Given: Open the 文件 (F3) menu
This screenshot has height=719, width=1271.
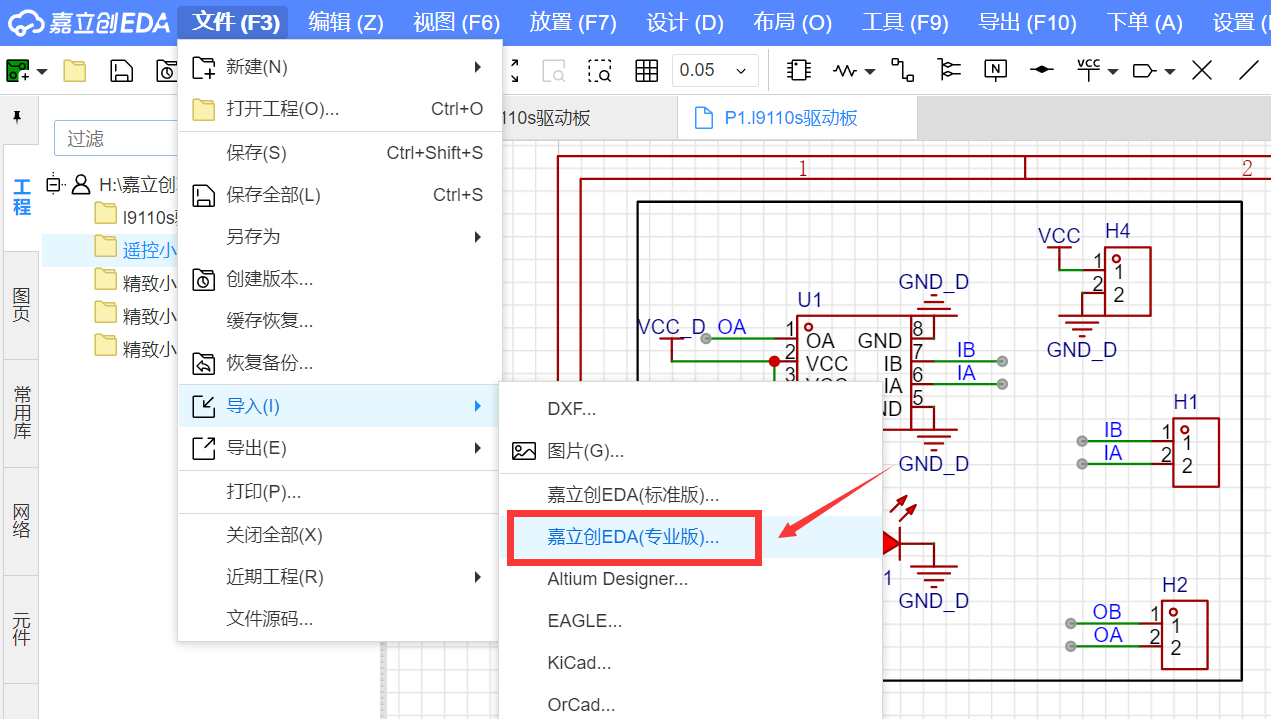Looking at the screenshot, I should point(235,22).
